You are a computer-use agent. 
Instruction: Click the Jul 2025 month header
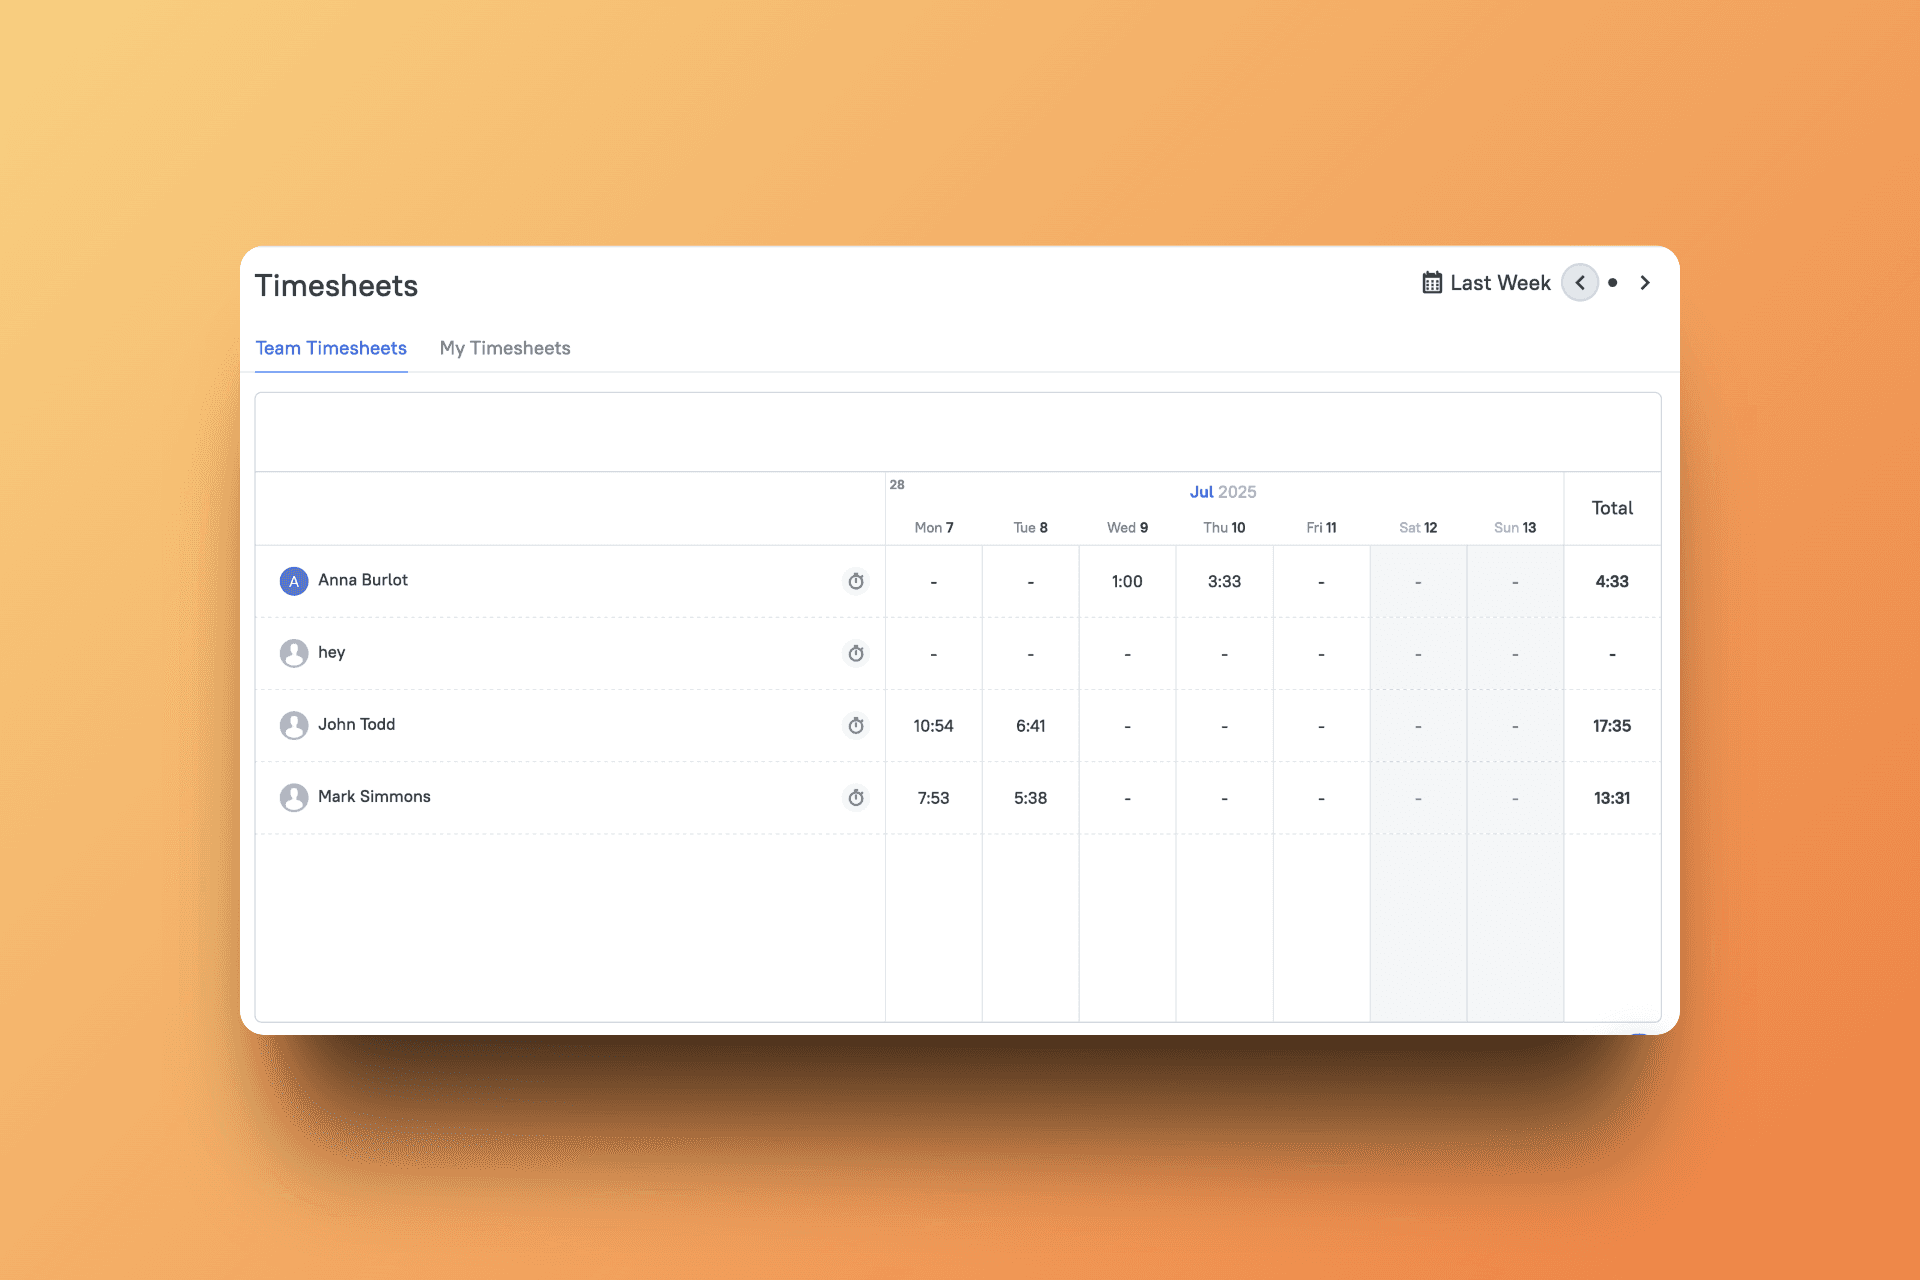[x=1222, y=491]
